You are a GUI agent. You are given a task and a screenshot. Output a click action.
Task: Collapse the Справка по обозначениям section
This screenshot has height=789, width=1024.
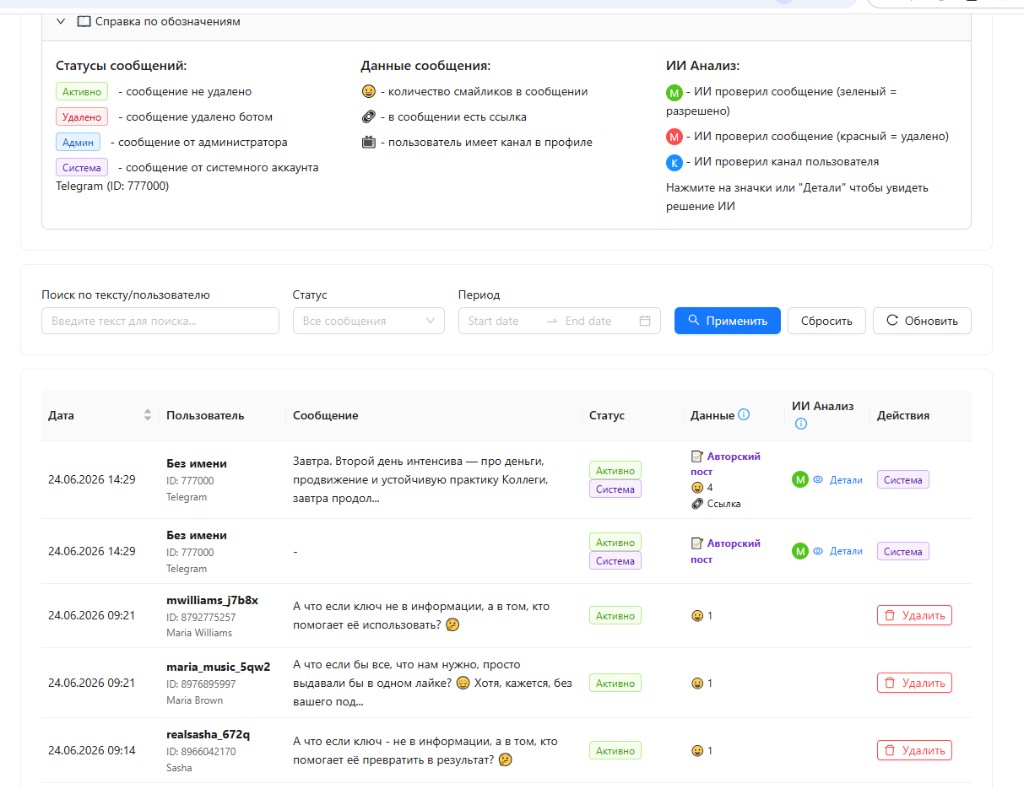pos(61,22)
